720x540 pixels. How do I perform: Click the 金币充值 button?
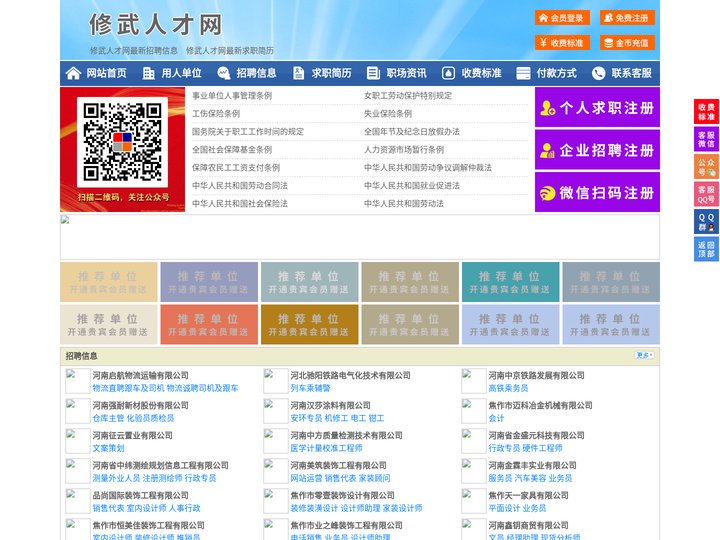point(627,43)
